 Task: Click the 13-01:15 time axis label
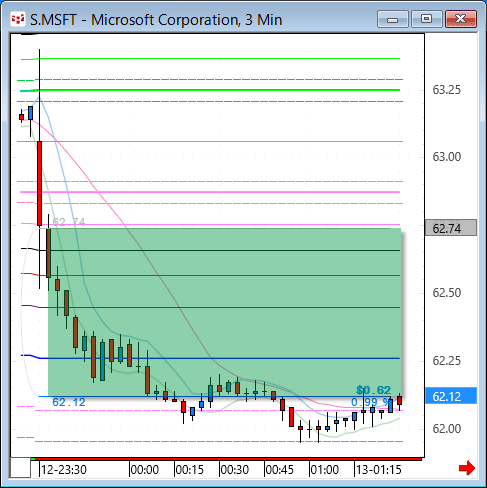(x=379, y=470)
